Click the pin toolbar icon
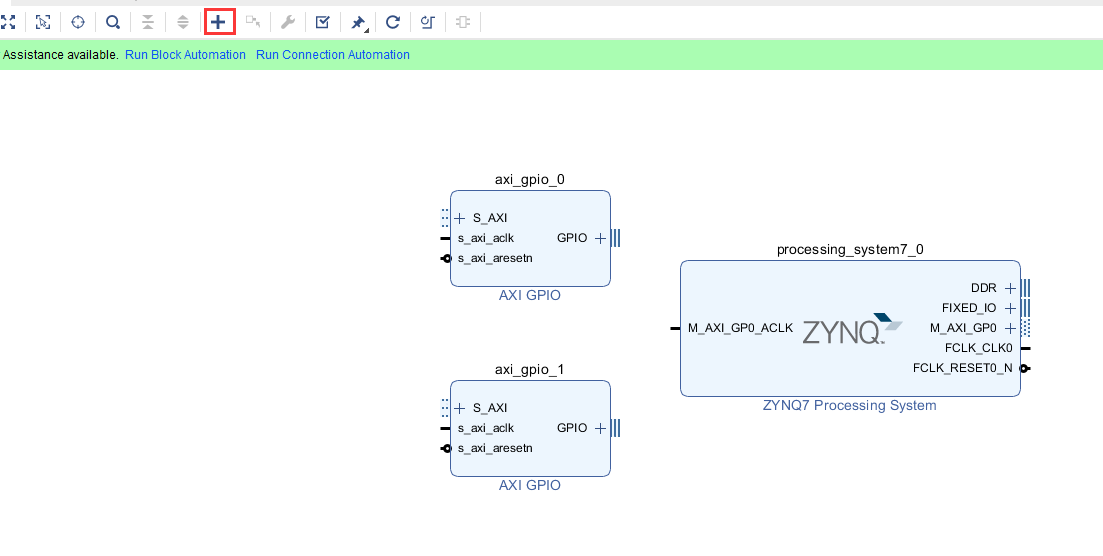Viewport: 1103px width, 556px height. point(358,23)
